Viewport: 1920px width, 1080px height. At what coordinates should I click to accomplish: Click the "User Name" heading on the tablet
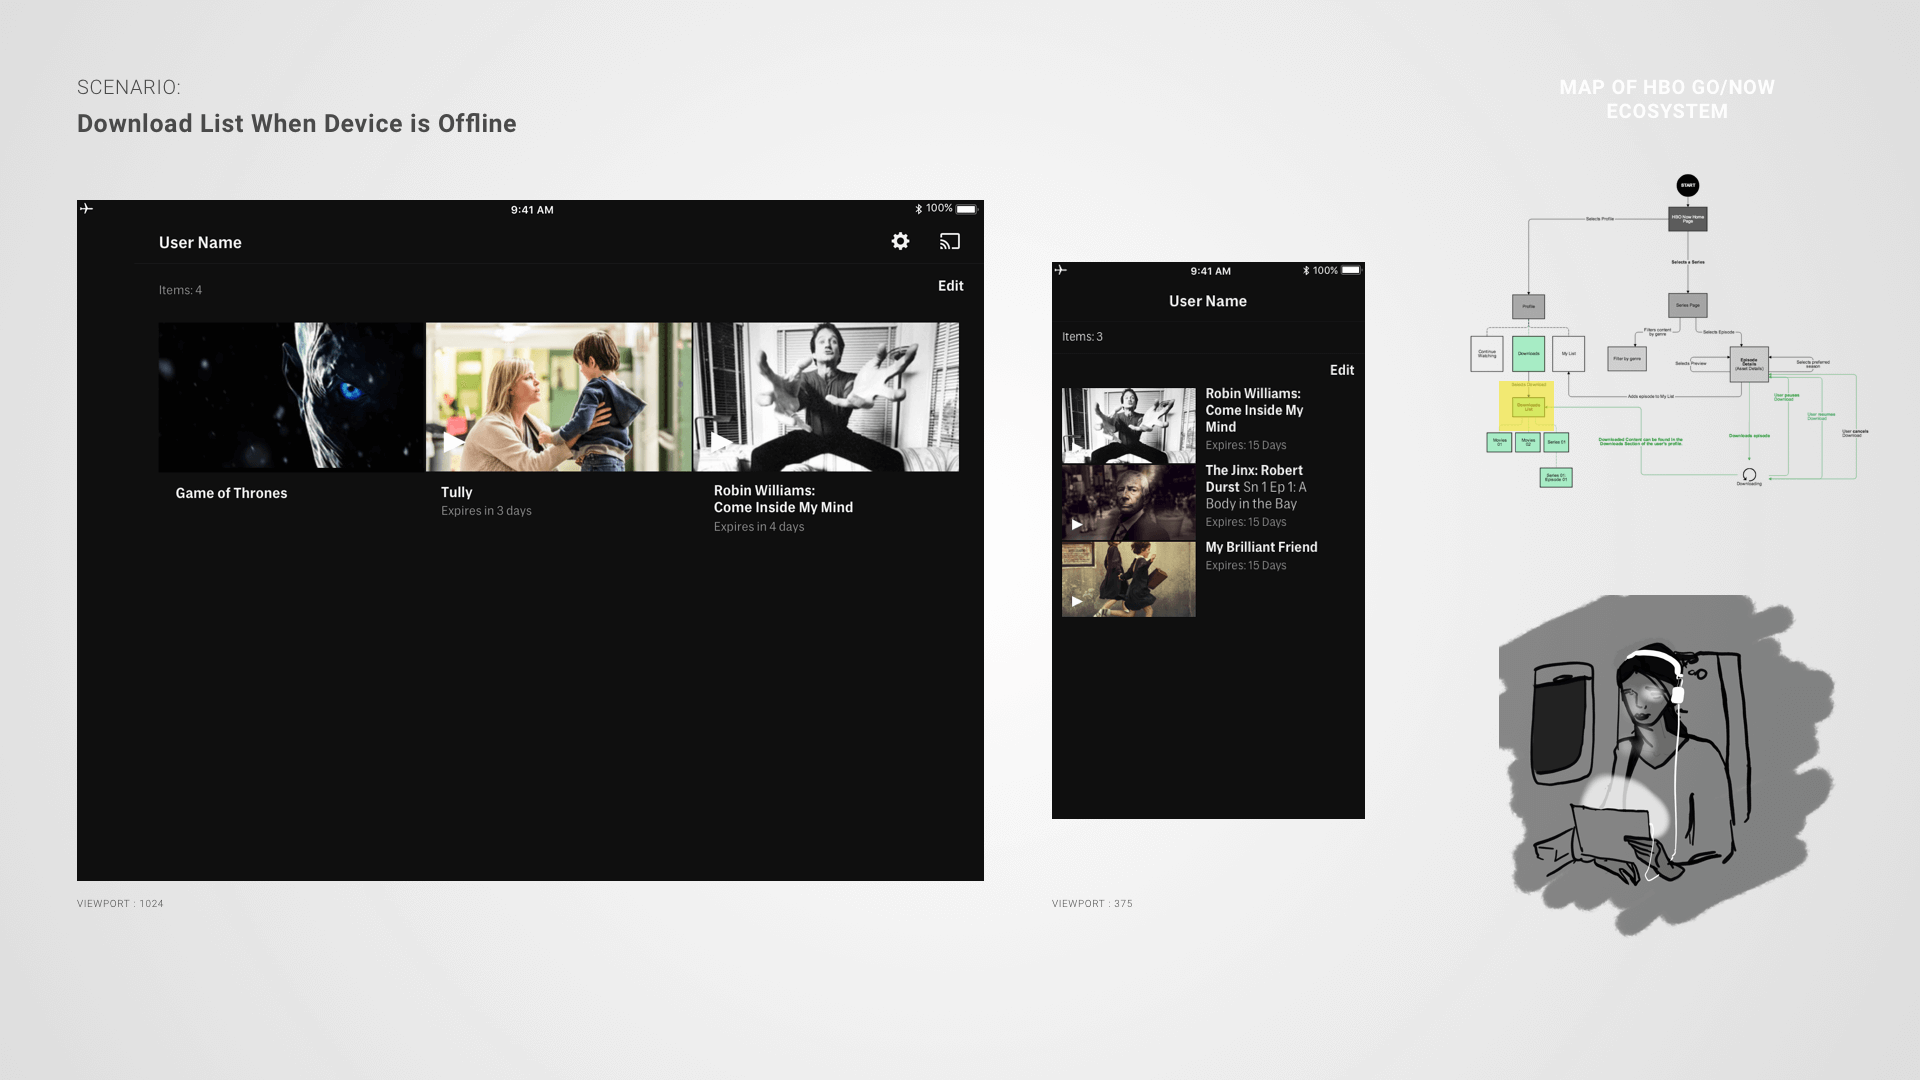(200, 242)
